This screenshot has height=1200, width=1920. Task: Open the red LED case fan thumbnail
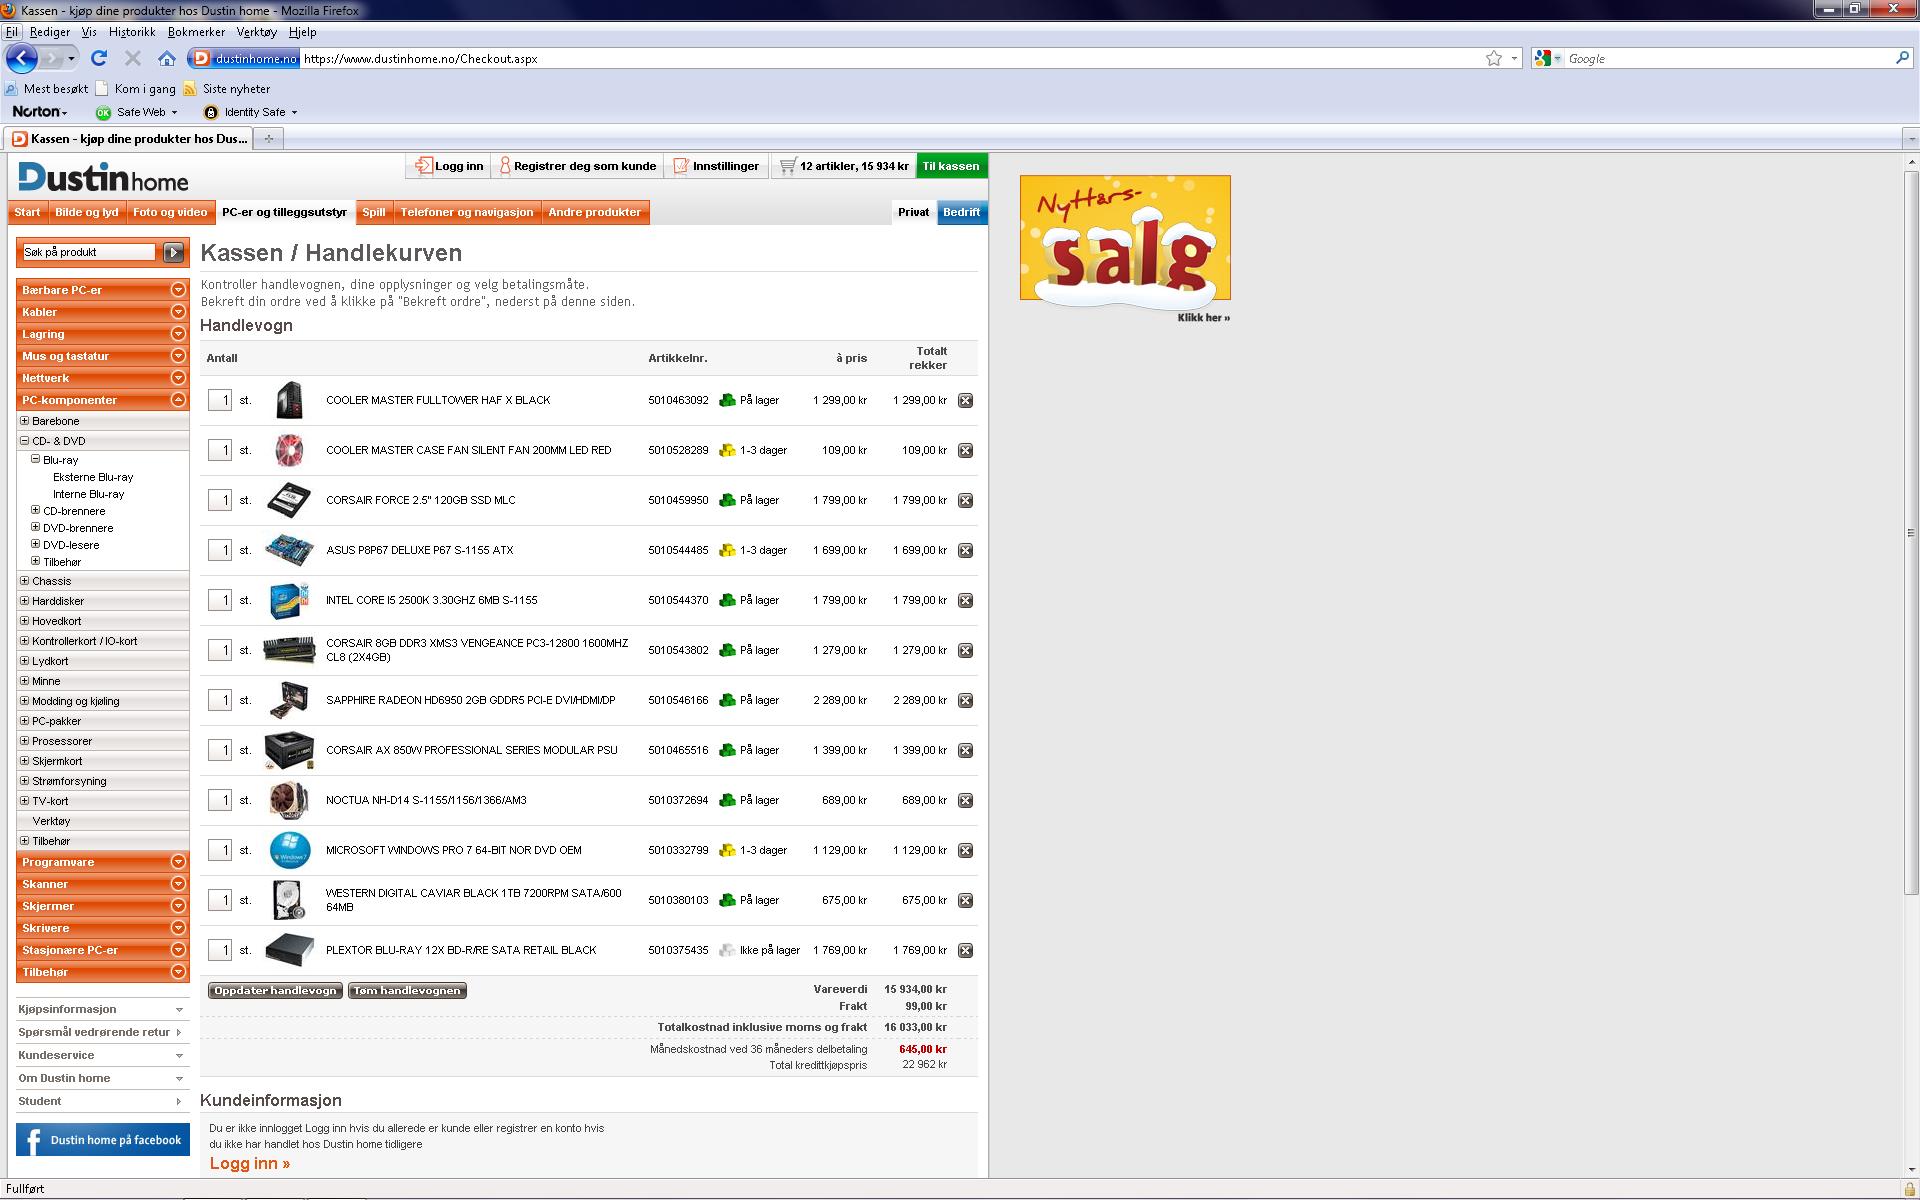289,450
